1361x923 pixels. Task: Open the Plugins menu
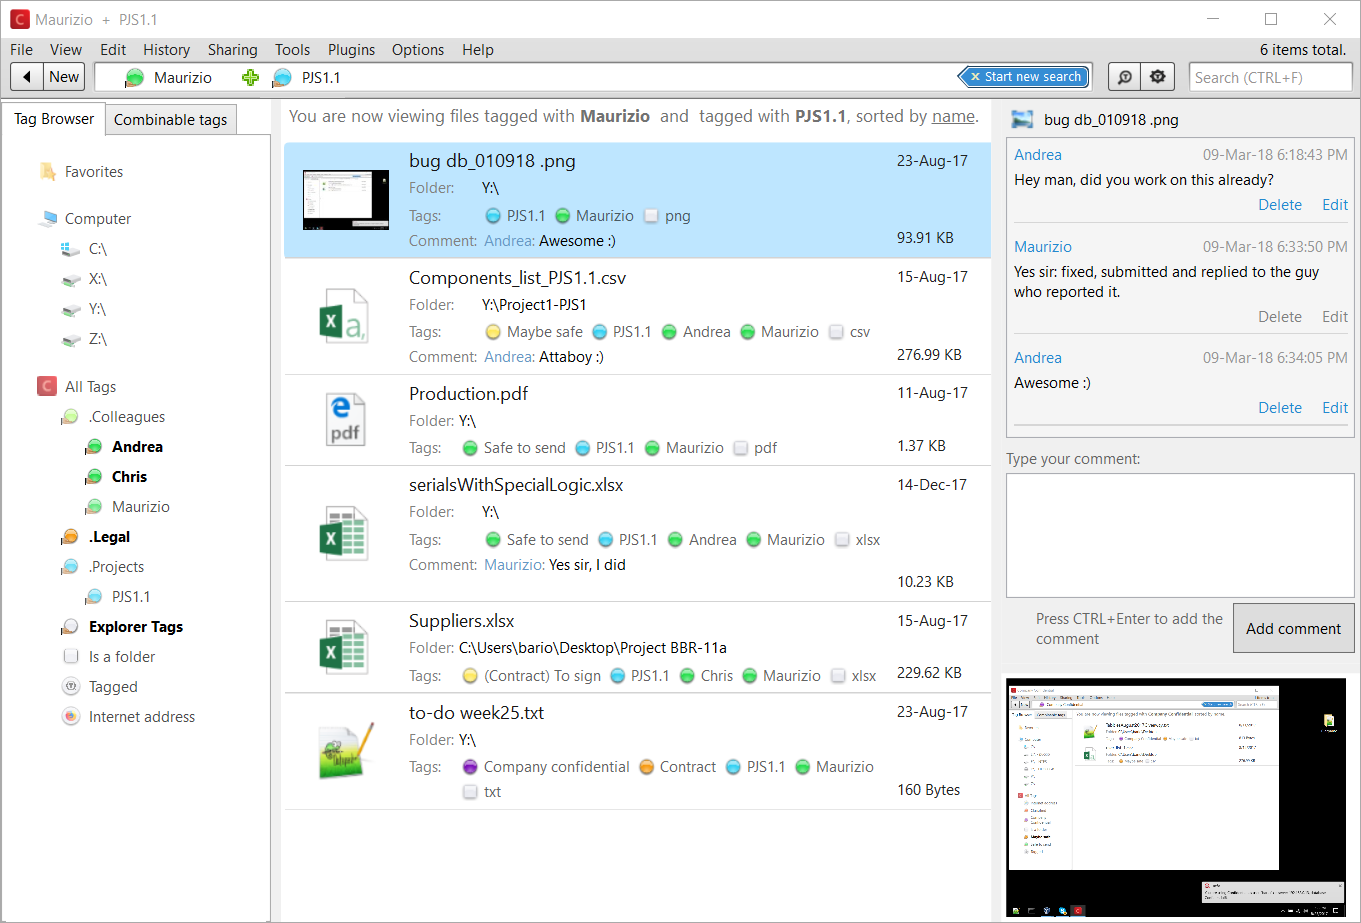click(352, 50)
